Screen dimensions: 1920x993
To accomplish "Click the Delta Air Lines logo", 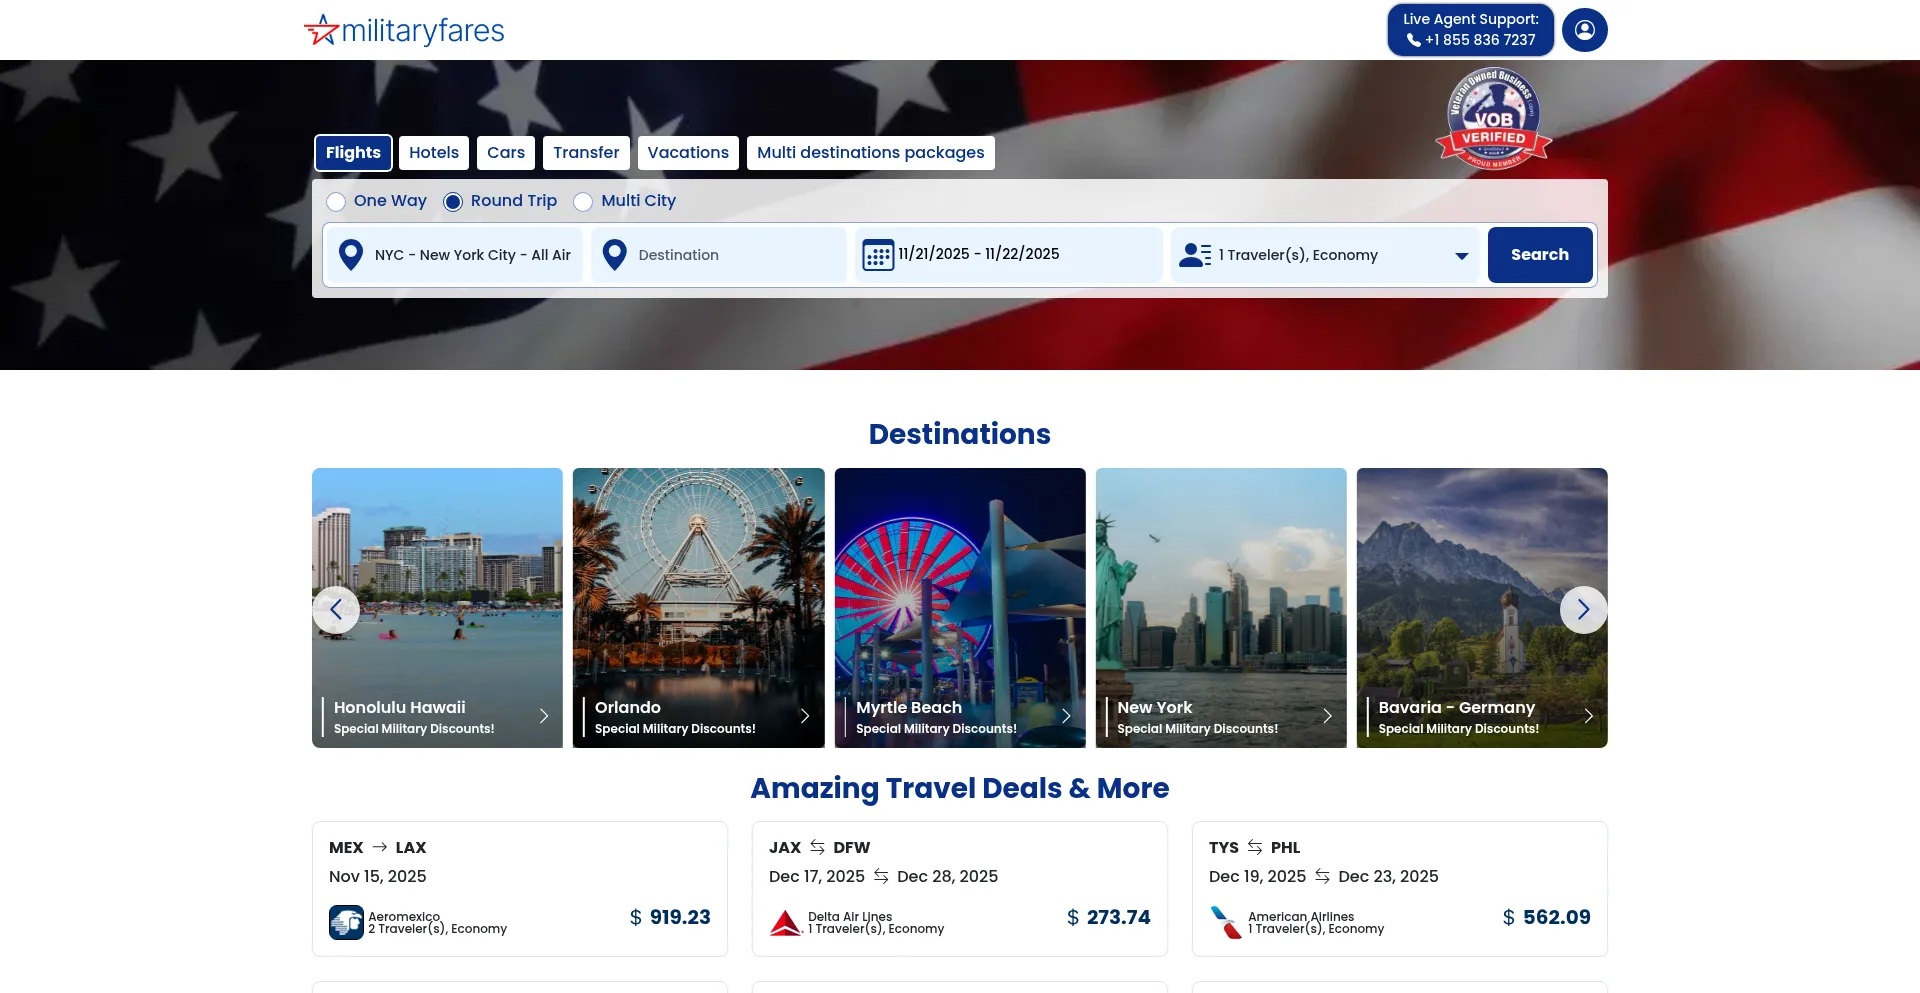I will [786, 922].
